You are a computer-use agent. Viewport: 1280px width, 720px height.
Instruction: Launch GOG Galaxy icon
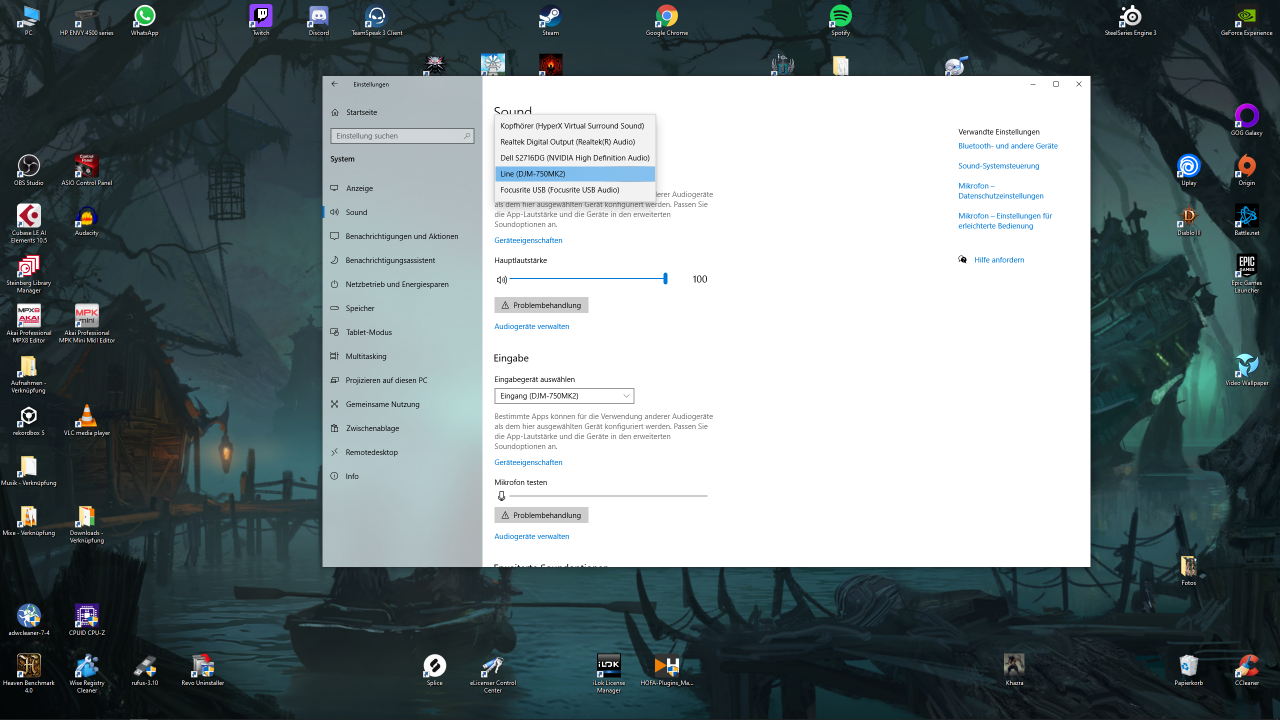(1246, 120)
